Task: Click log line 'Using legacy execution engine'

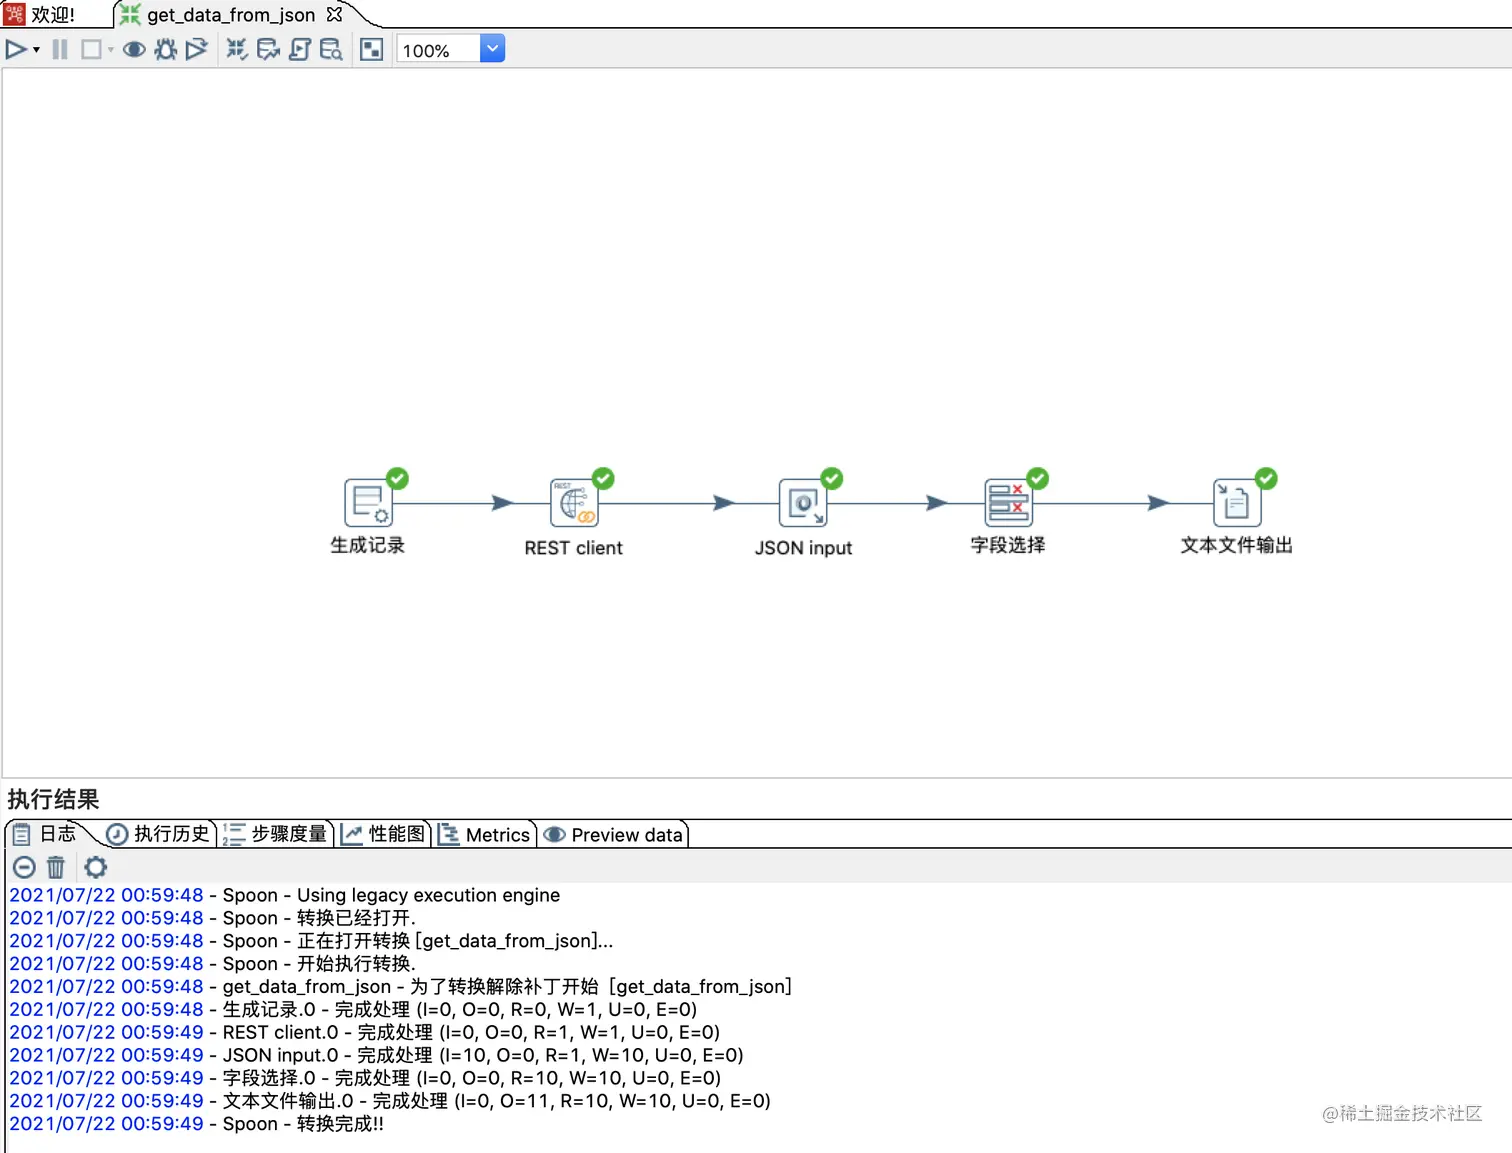Action: click(285, 895)
